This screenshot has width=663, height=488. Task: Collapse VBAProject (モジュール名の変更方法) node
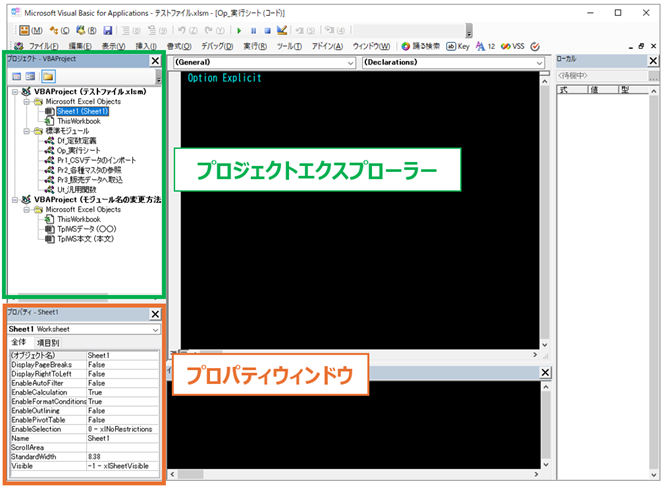(15, 200)
